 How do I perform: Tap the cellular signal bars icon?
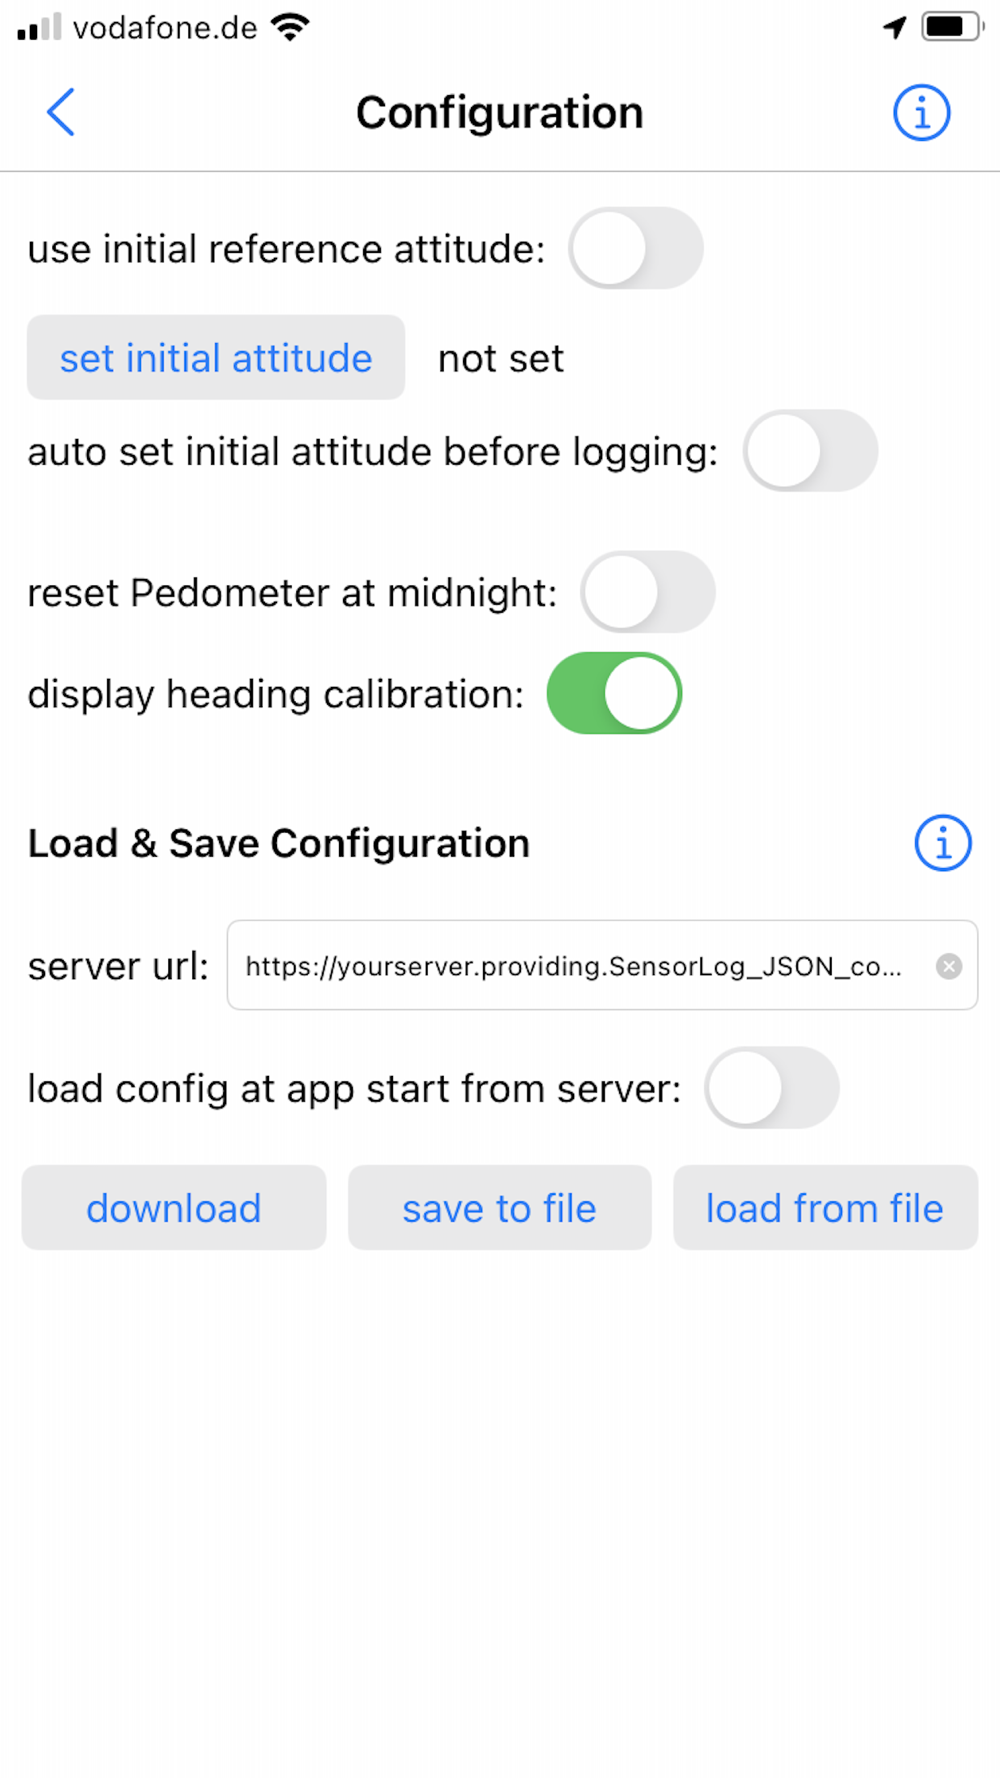[39, 27]
